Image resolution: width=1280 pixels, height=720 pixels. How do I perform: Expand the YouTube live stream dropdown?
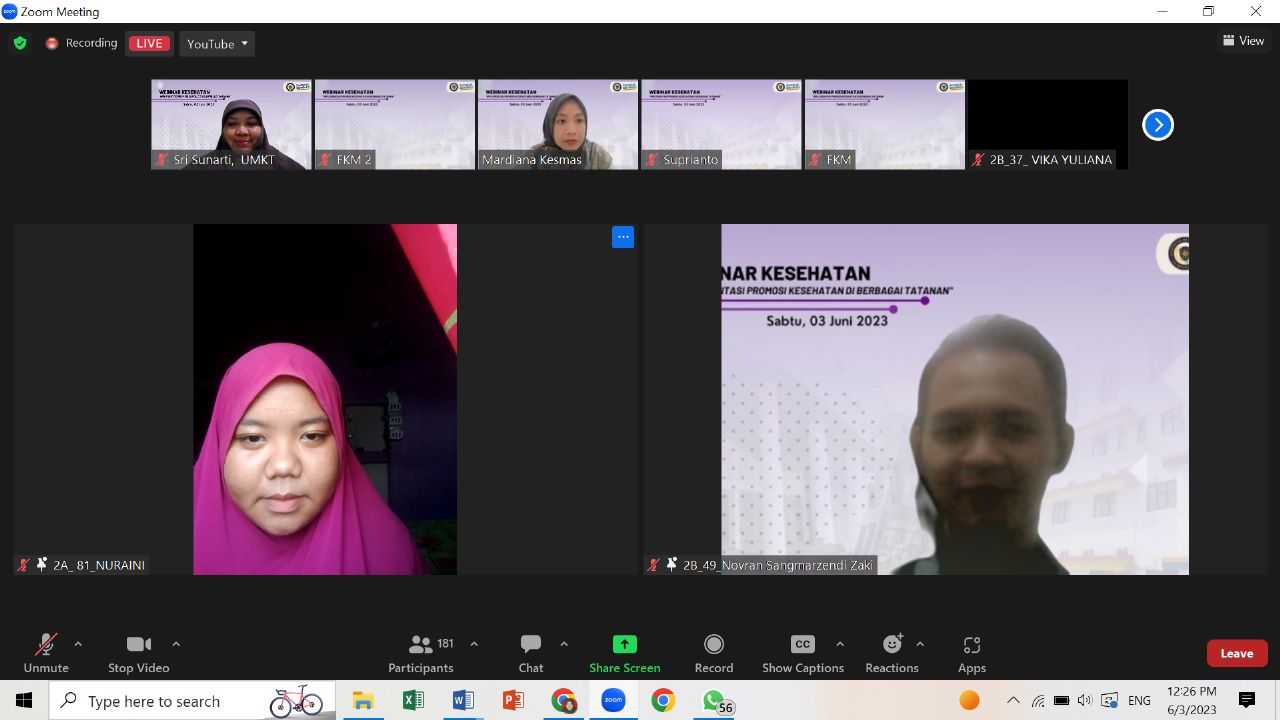pyautogui.click(x=217, y=44)
